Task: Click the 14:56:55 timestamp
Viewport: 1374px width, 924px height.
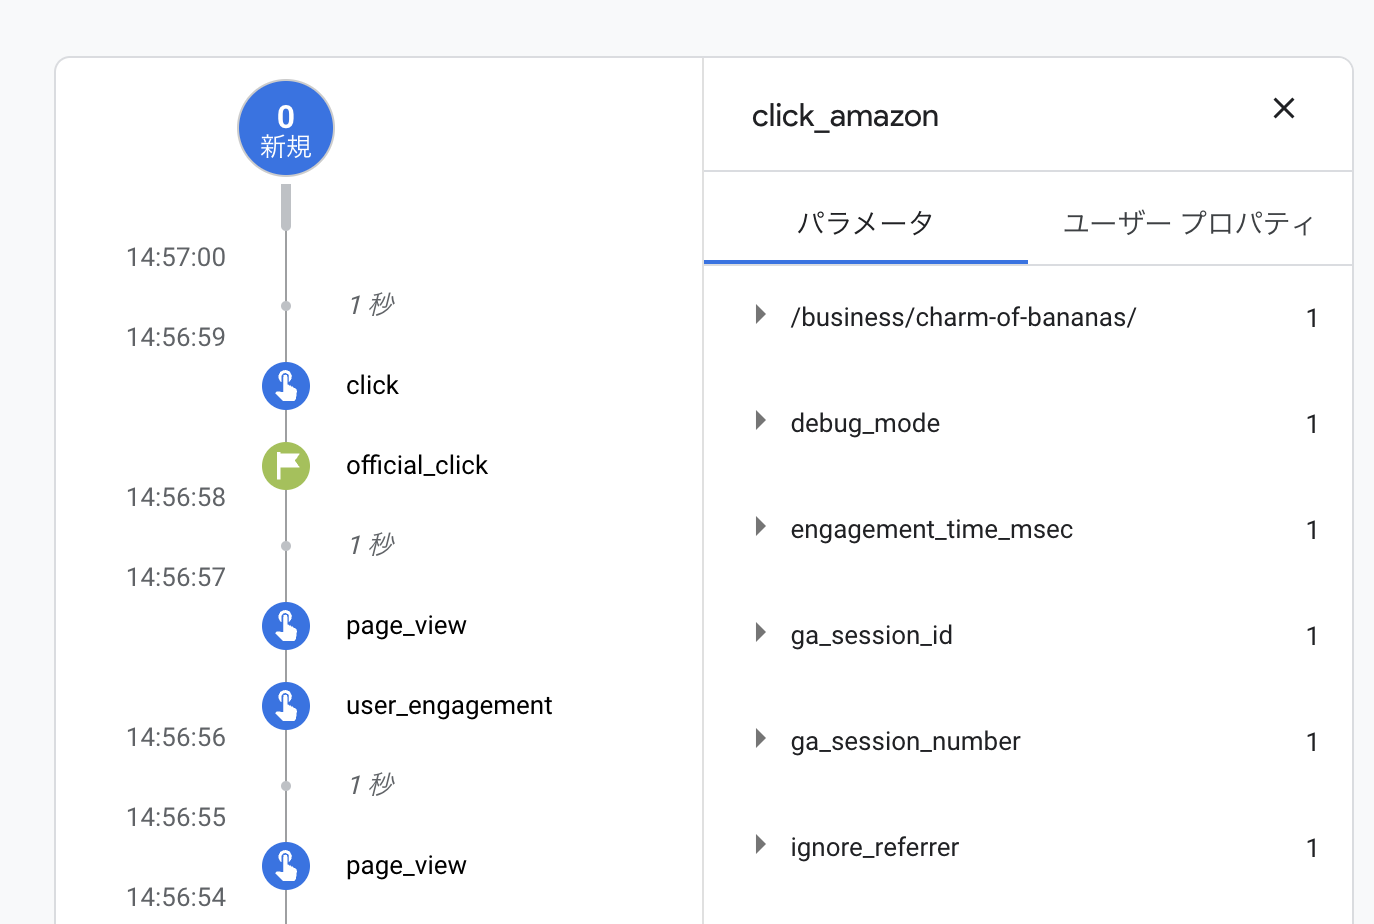Action: point(176,817)
